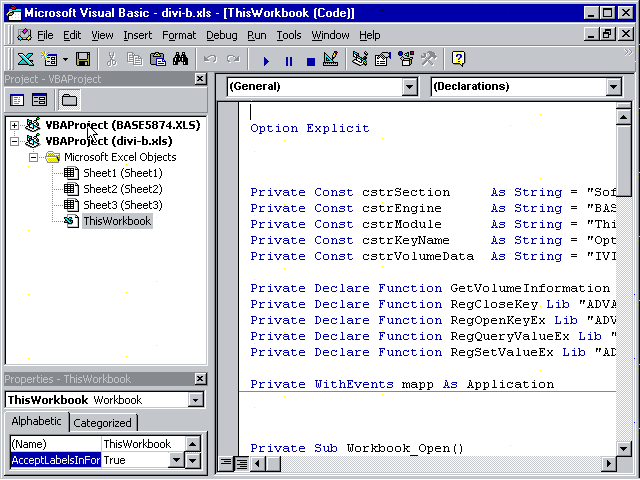640x480 pixels.
Task: Run the macro with the play icon
Action: point(266,61)
